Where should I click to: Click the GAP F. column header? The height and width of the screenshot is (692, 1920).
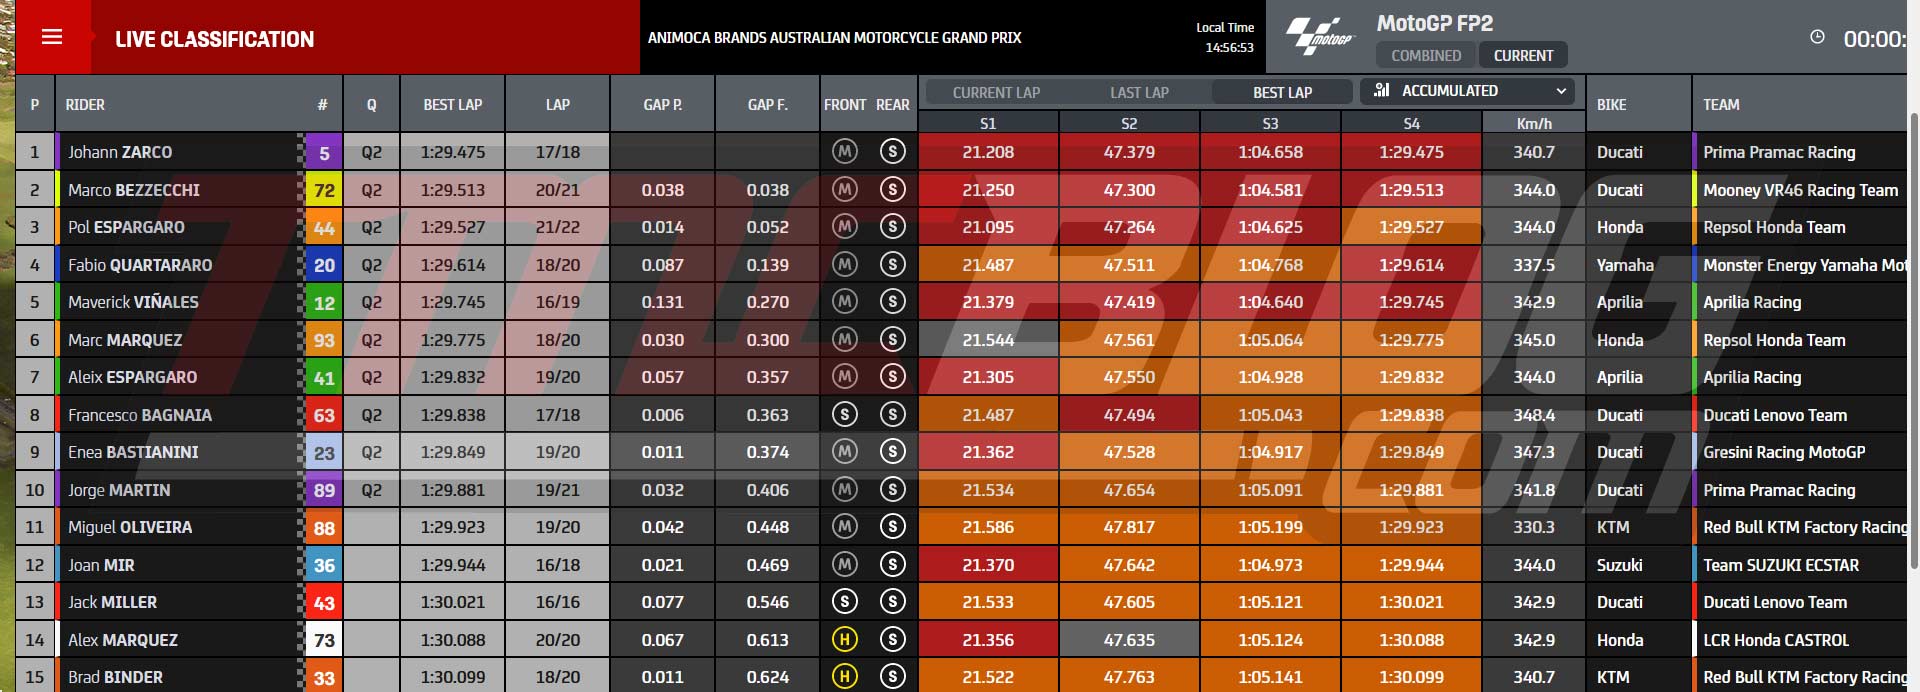pos(767,104)
